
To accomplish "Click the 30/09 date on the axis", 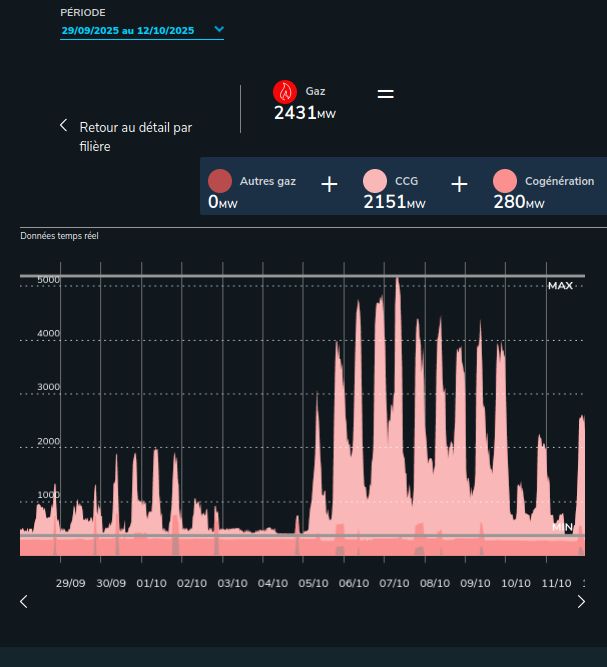I will tap(111, 583).
